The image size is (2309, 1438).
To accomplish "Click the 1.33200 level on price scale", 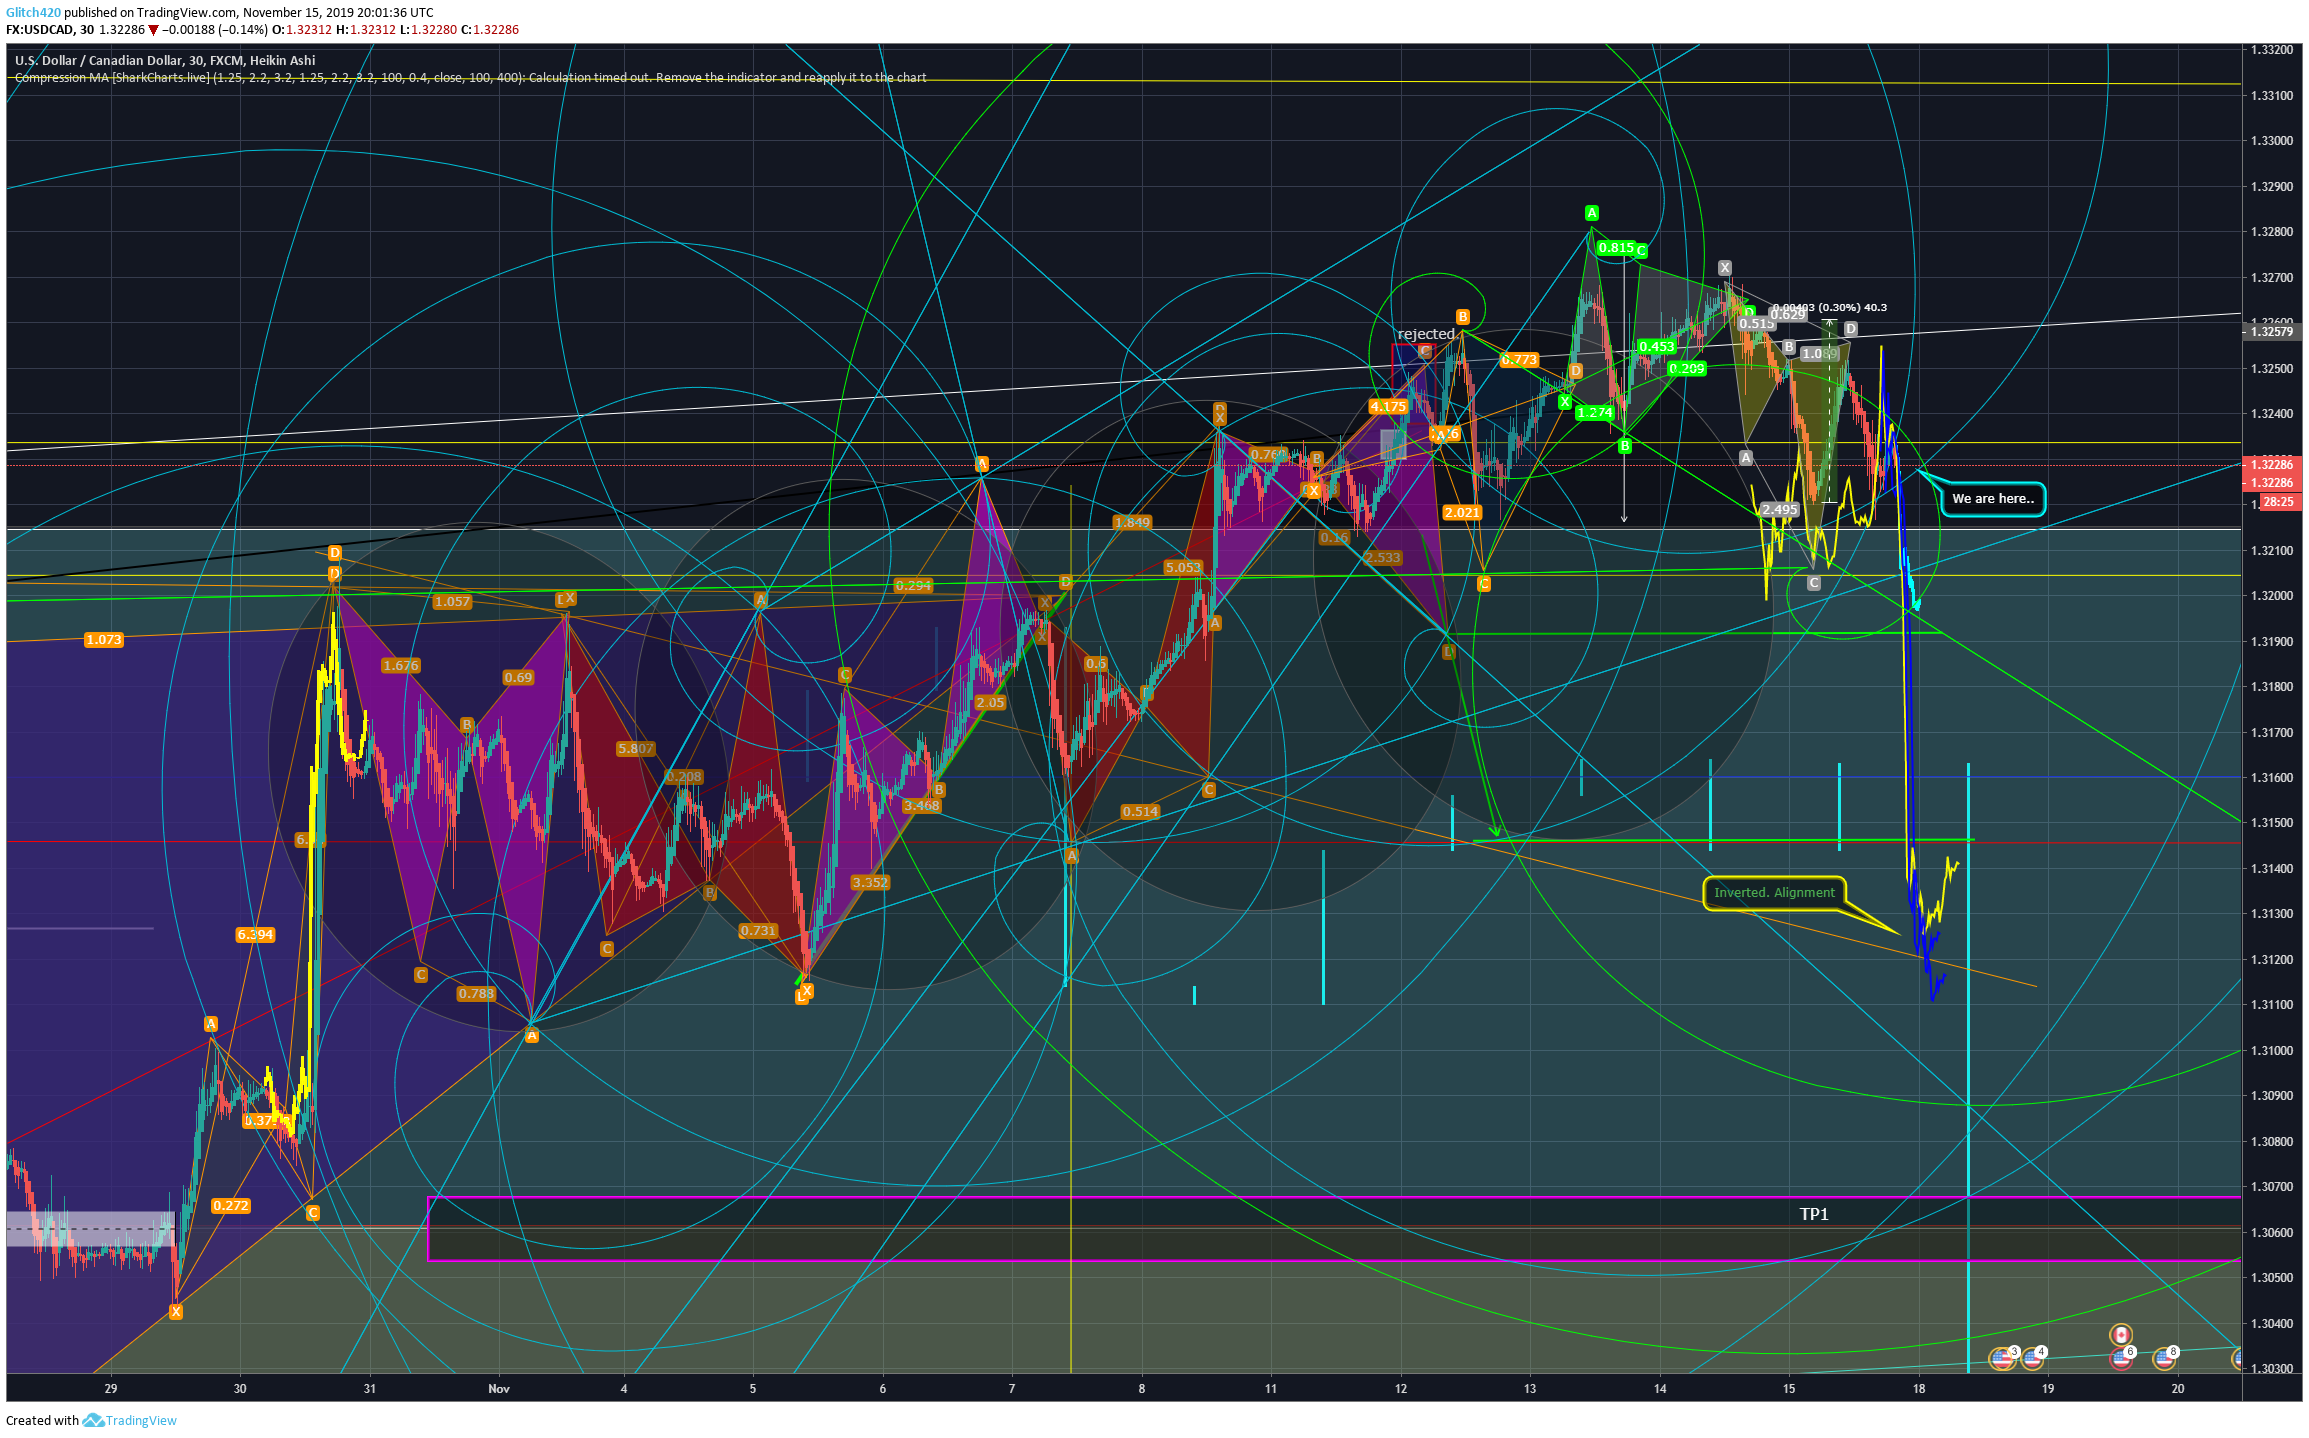I will click(2271, 50).
